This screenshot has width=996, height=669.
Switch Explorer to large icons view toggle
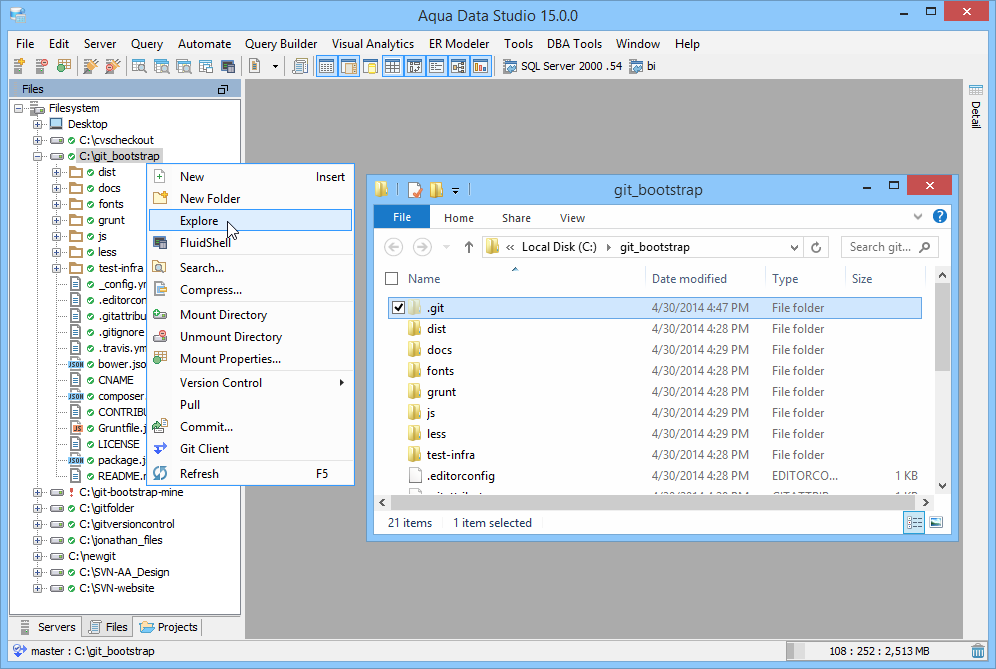tap(936, 522)
